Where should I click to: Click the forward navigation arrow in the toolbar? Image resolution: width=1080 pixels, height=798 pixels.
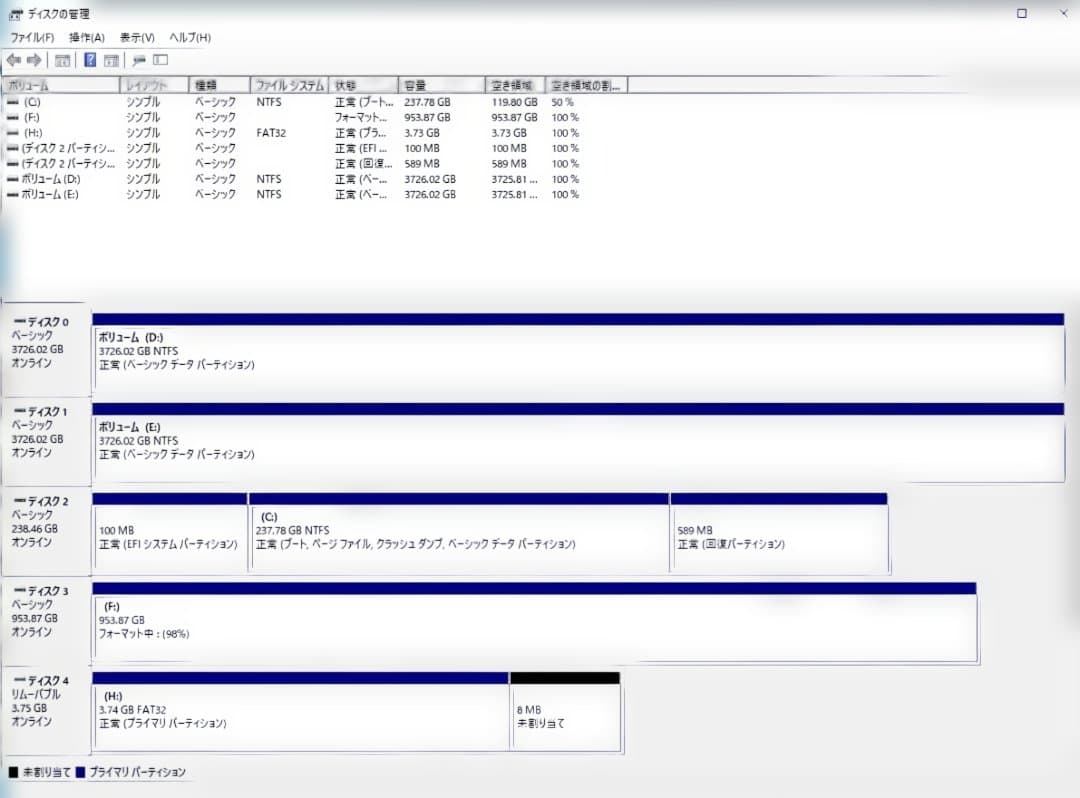34,60
